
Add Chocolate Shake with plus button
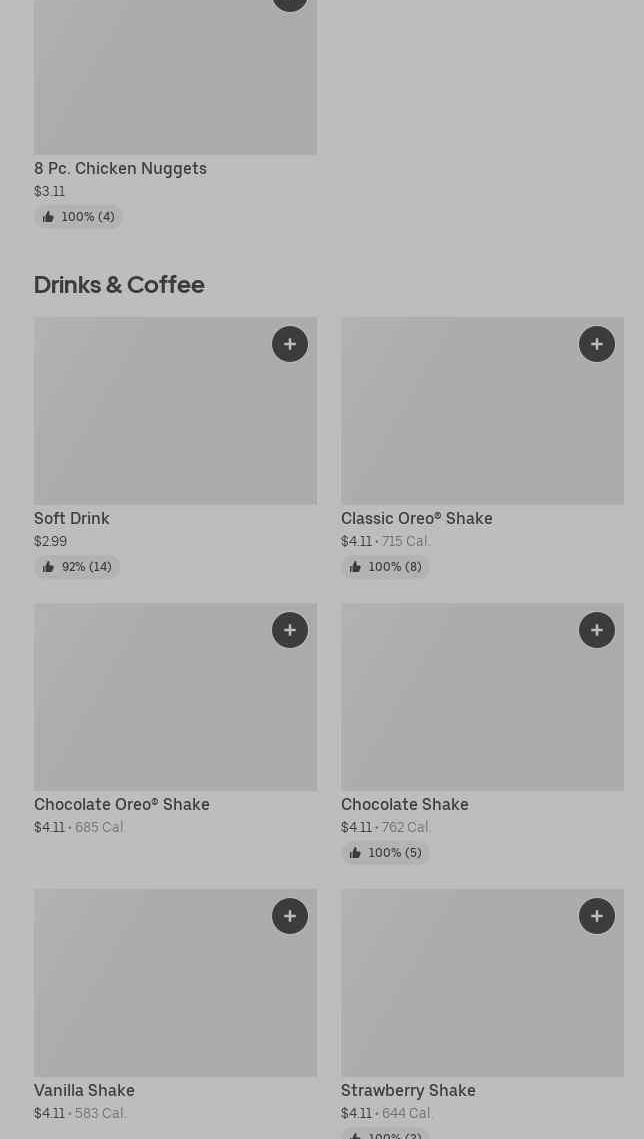tap(597, 630)
